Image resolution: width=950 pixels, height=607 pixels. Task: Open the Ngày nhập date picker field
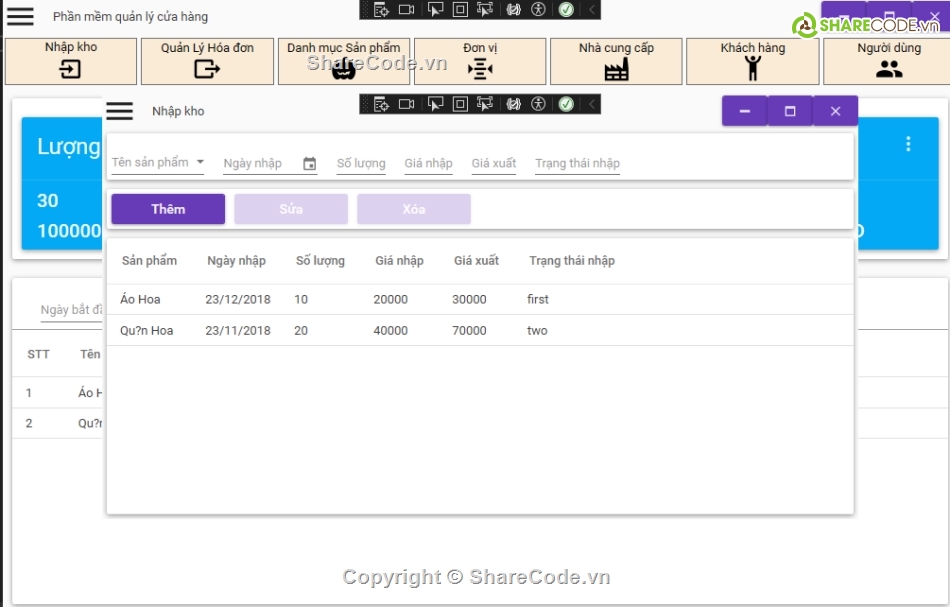click(x=260, y=163)
